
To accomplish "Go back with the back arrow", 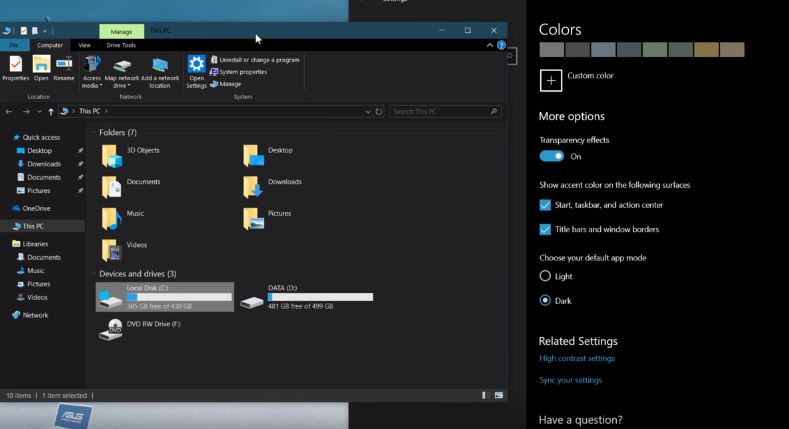I will point(9,112).
